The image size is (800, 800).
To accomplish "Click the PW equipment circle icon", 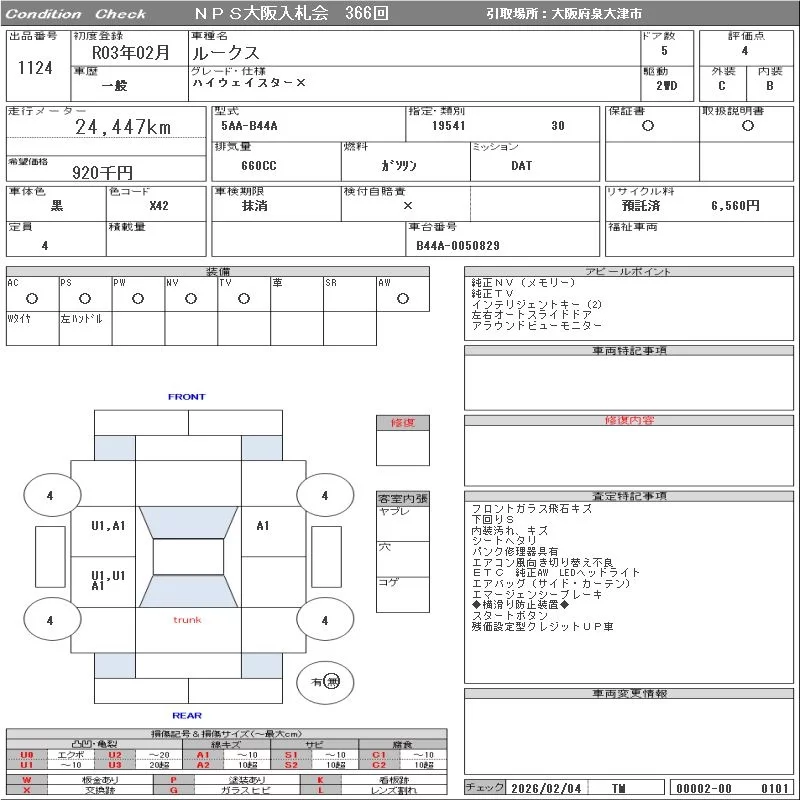I will pyautogui.click(x=138, y=298).
